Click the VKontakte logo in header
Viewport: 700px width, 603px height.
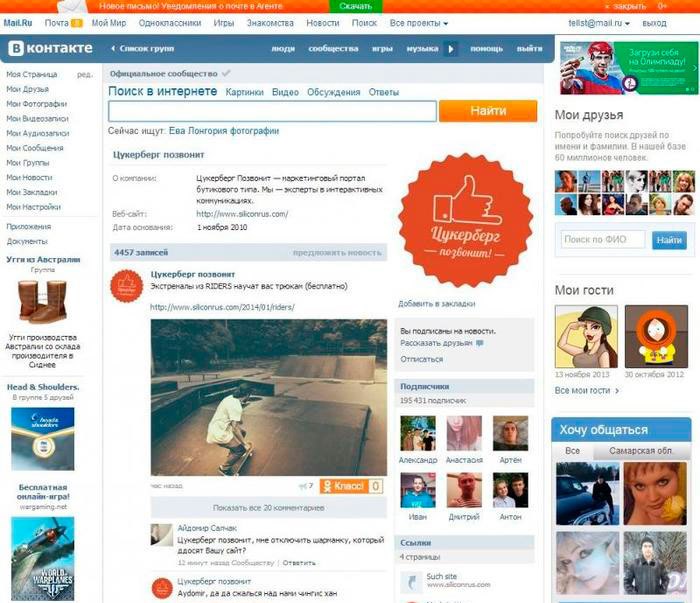pyautogui.click(x=50, y=48)
